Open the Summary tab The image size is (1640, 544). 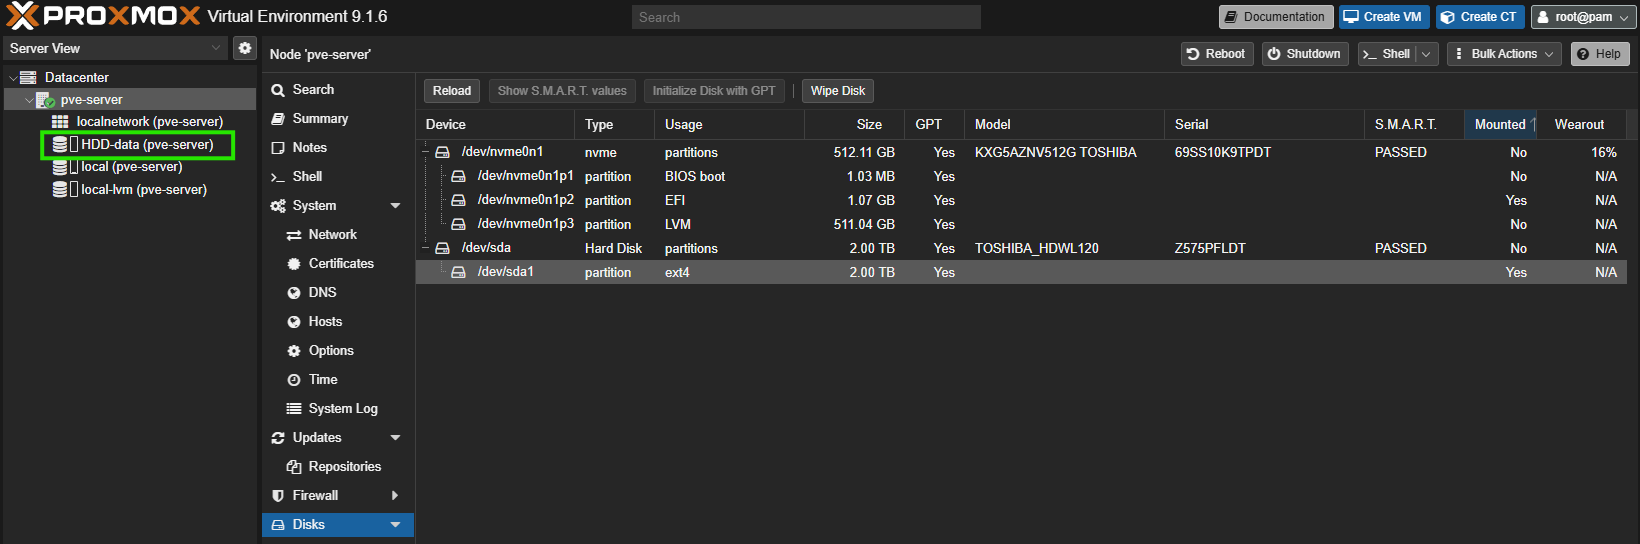(x=320, y=118)
